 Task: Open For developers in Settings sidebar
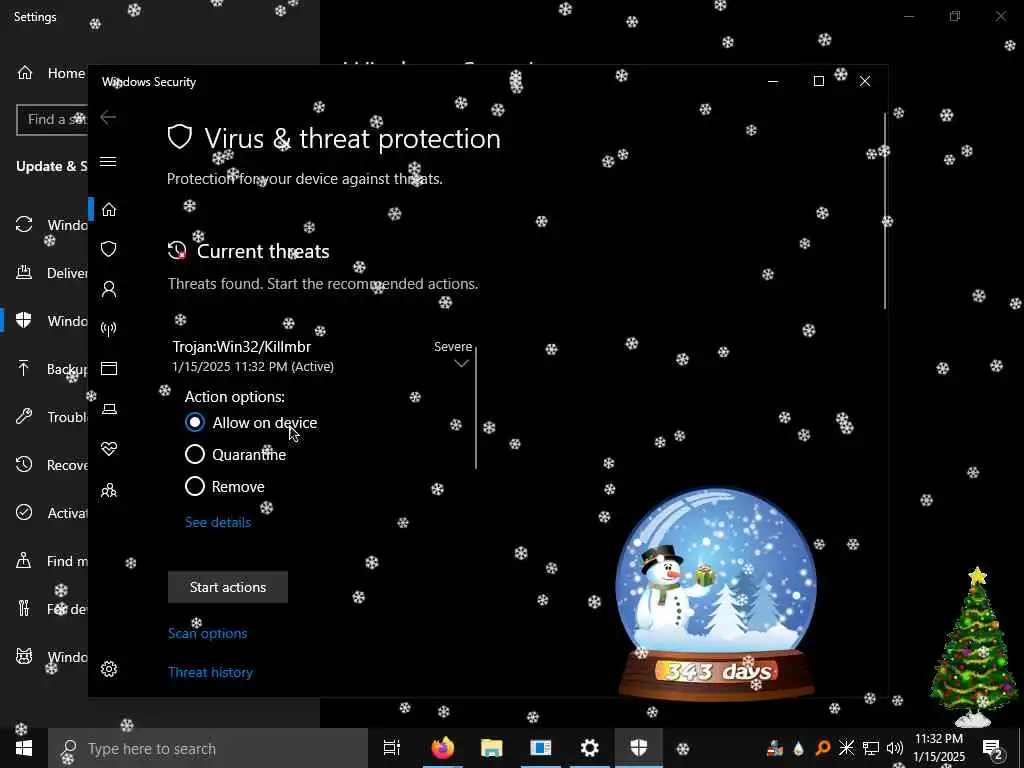click(x=51, y=609)
